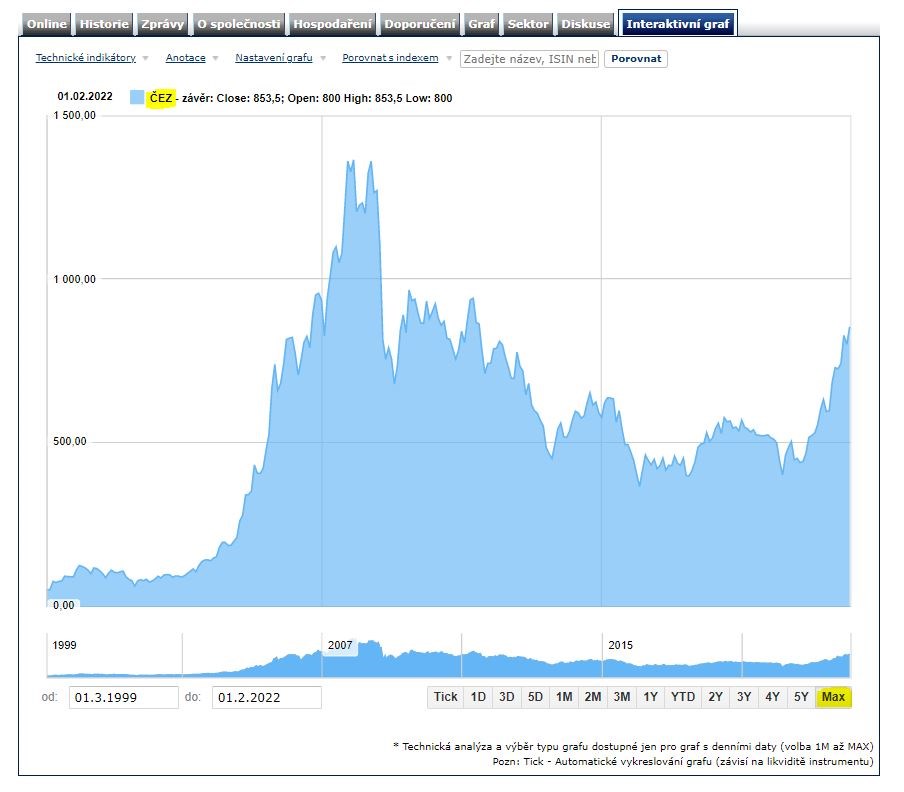
Task: Select the Max time range
Action: pos(833,697)
